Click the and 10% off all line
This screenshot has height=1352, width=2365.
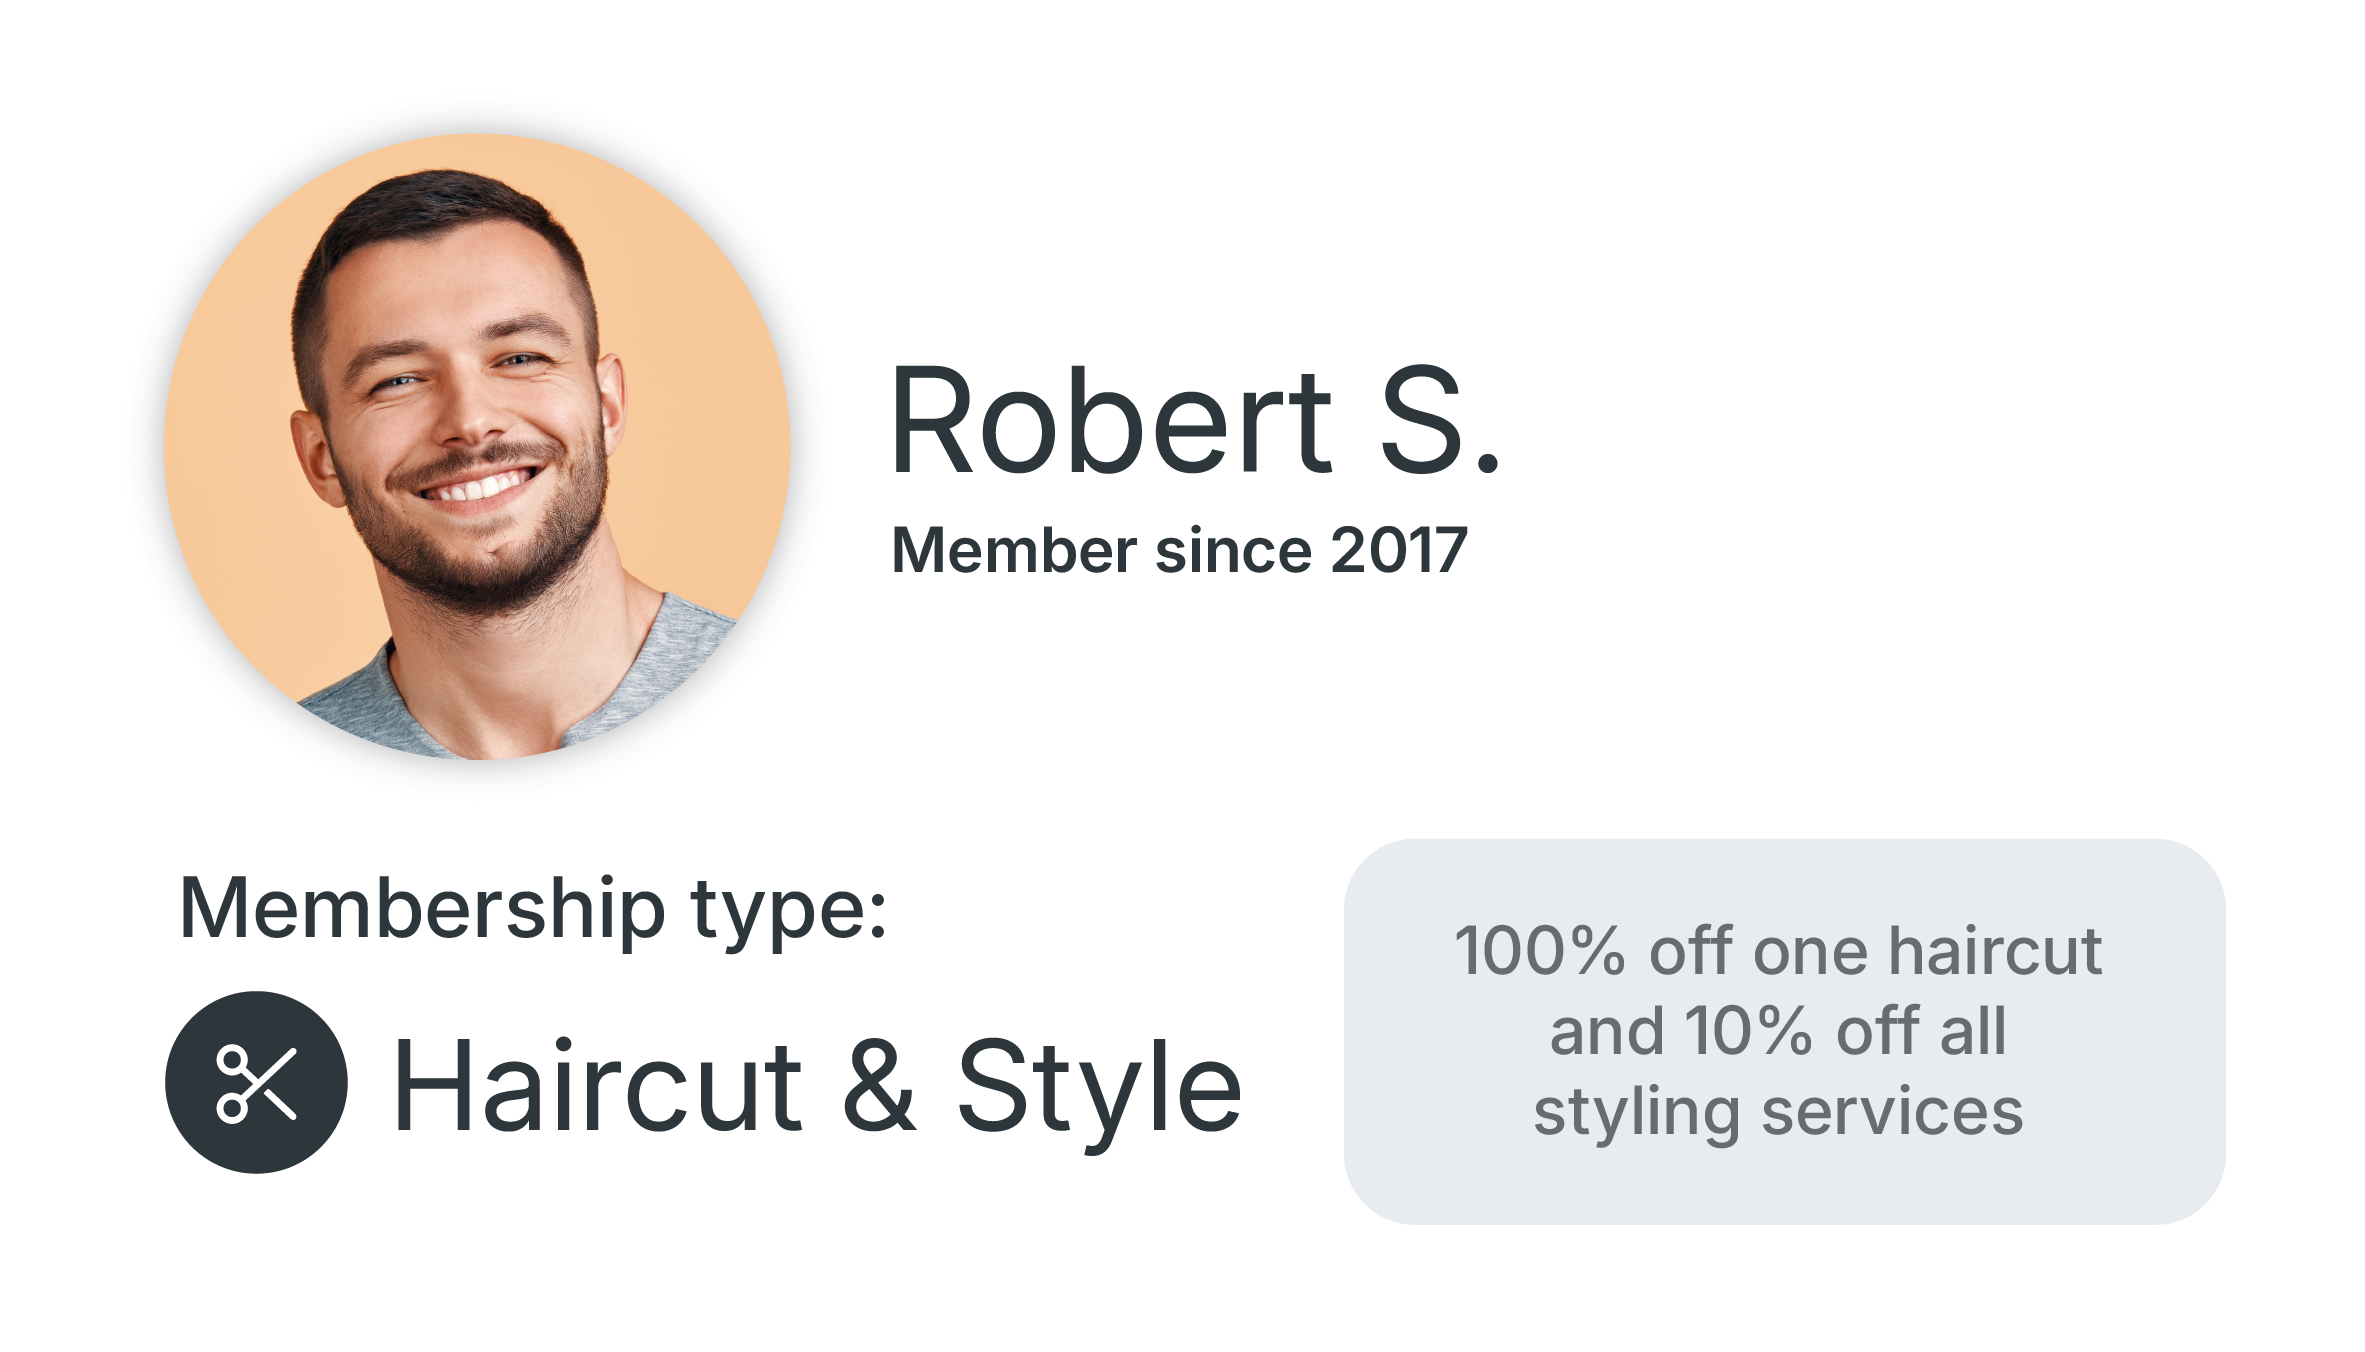[1778, 1031]
